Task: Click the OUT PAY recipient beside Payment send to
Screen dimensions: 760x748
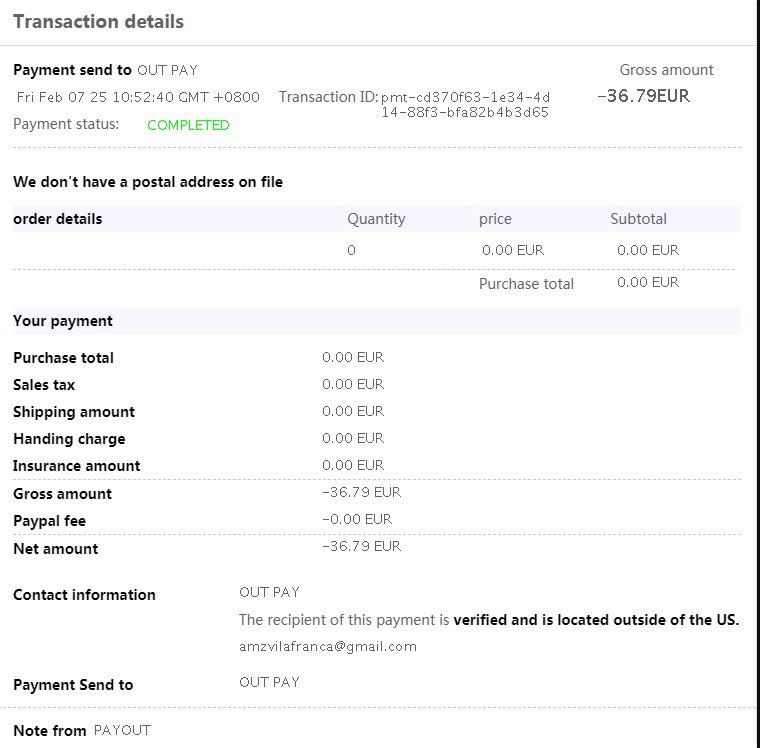Action: coord(167,70)
